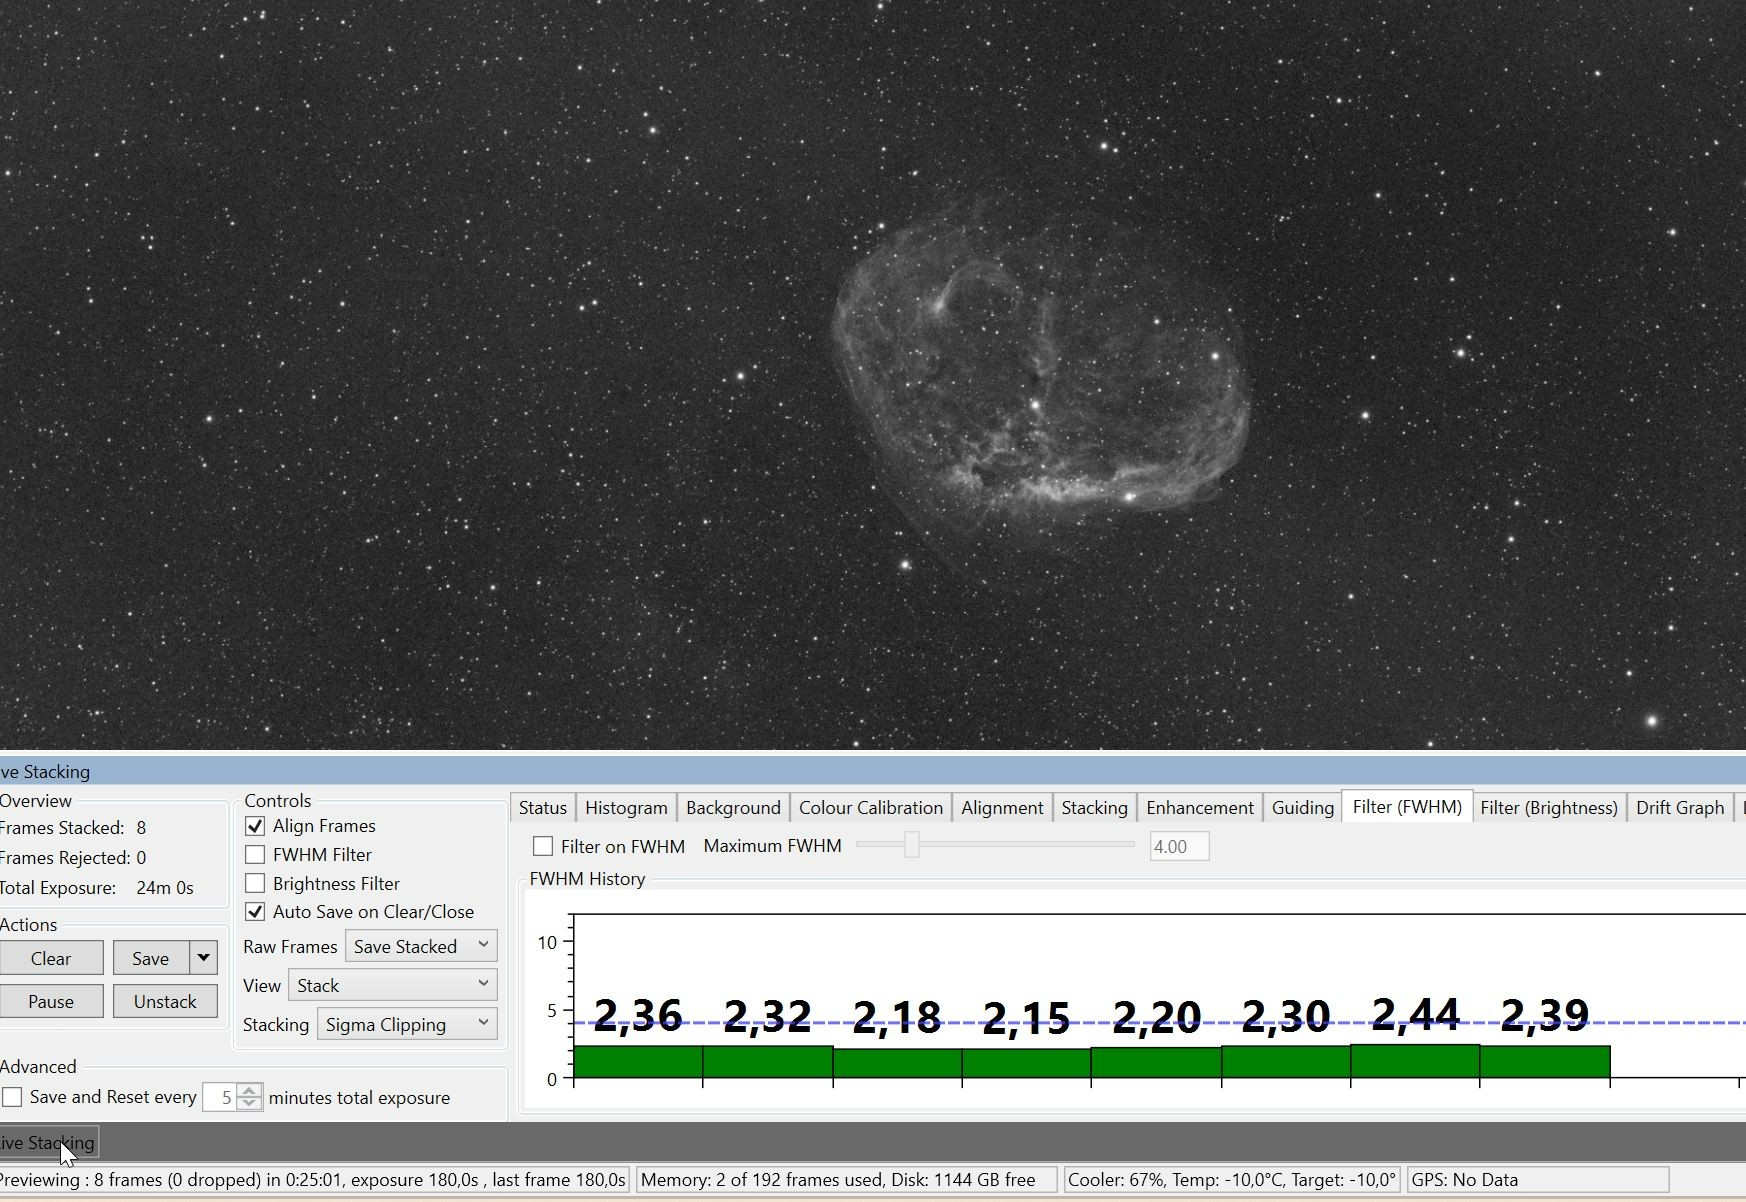
Task: Enable the Brightness Filter checkbox
Action: point(255,884)
